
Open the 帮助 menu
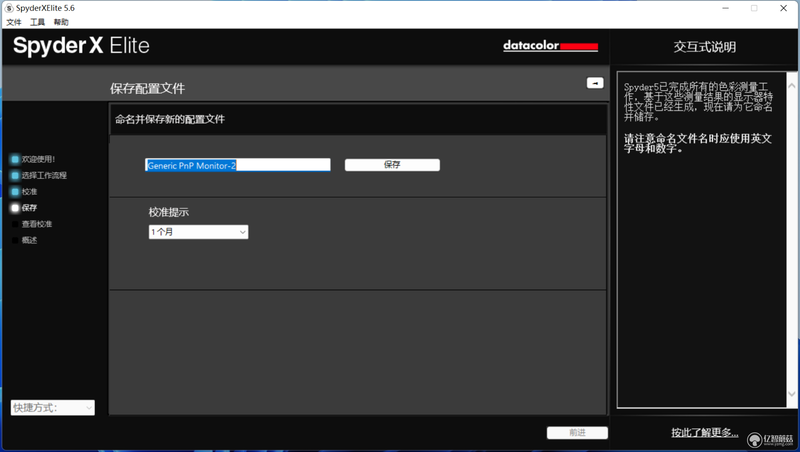(61, 22)
